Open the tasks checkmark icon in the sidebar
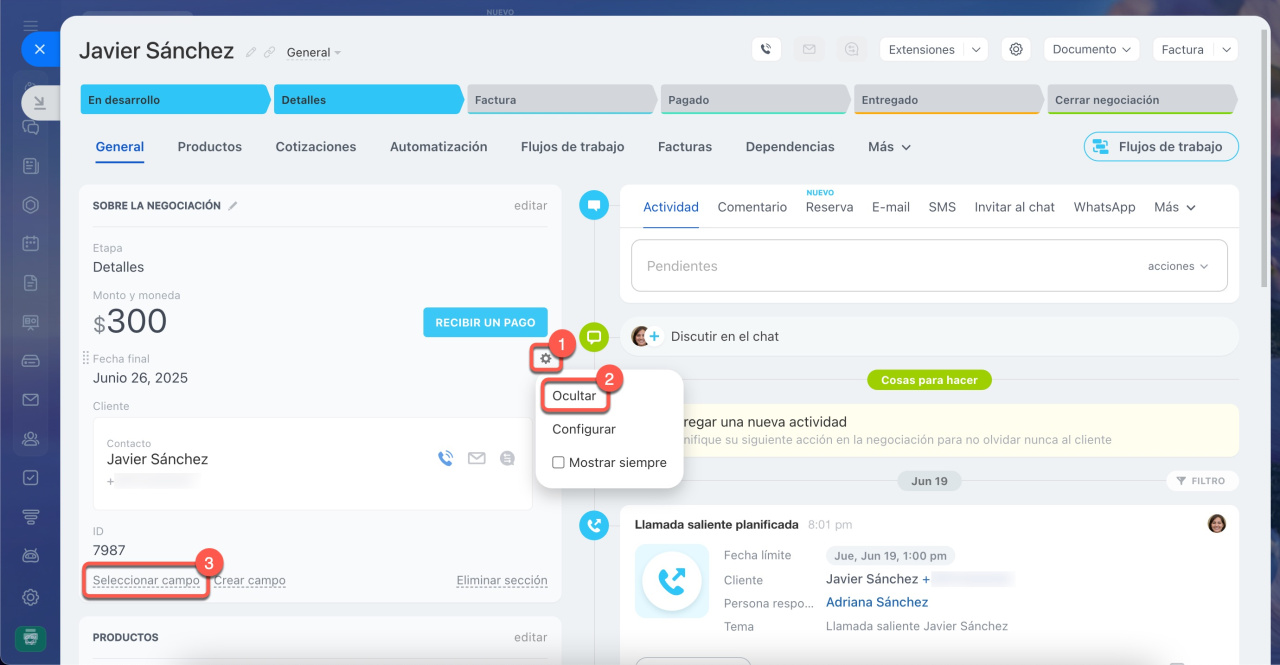This screenshot has width=1280, height=665. 31,477
